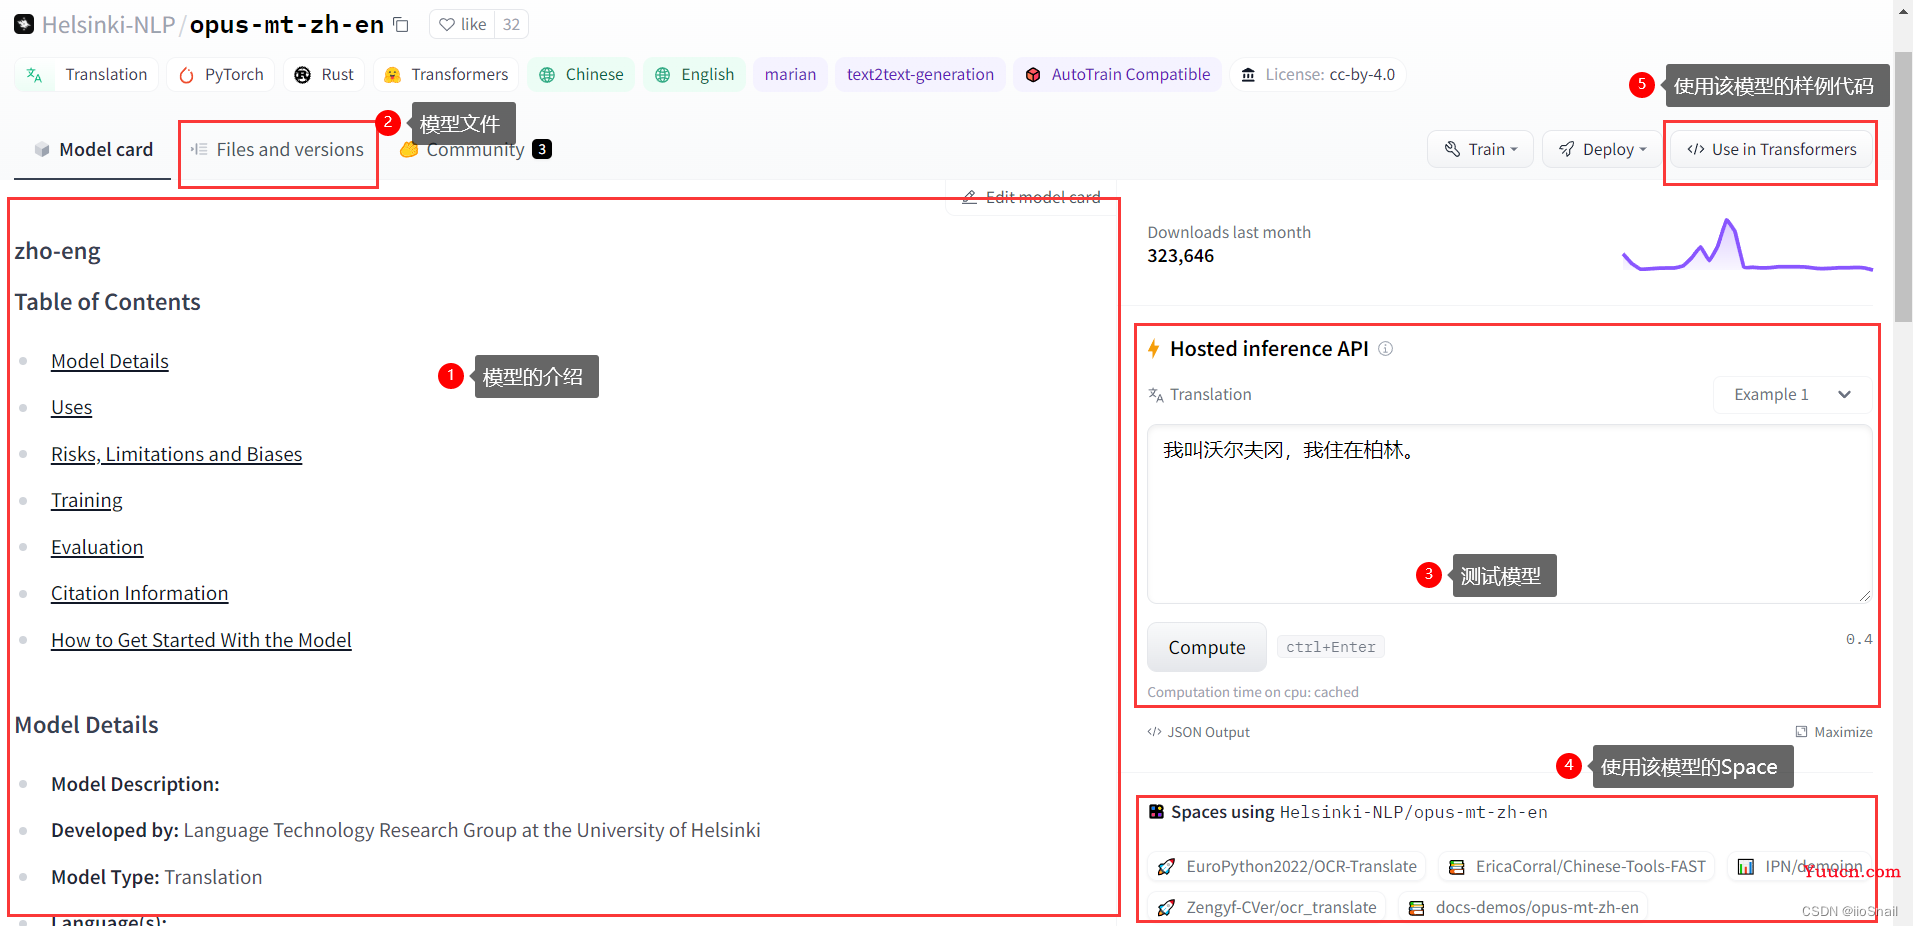The width and height of the screenshot is (1913, 926).
Task: Open the like count 32
Action: click(x=511, y=24)
